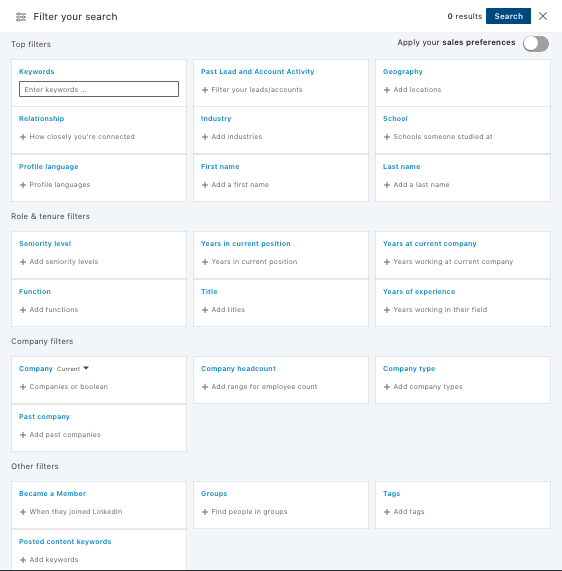Click the plus icon beside Add titles
562x571 pixels.
[205, 310]
